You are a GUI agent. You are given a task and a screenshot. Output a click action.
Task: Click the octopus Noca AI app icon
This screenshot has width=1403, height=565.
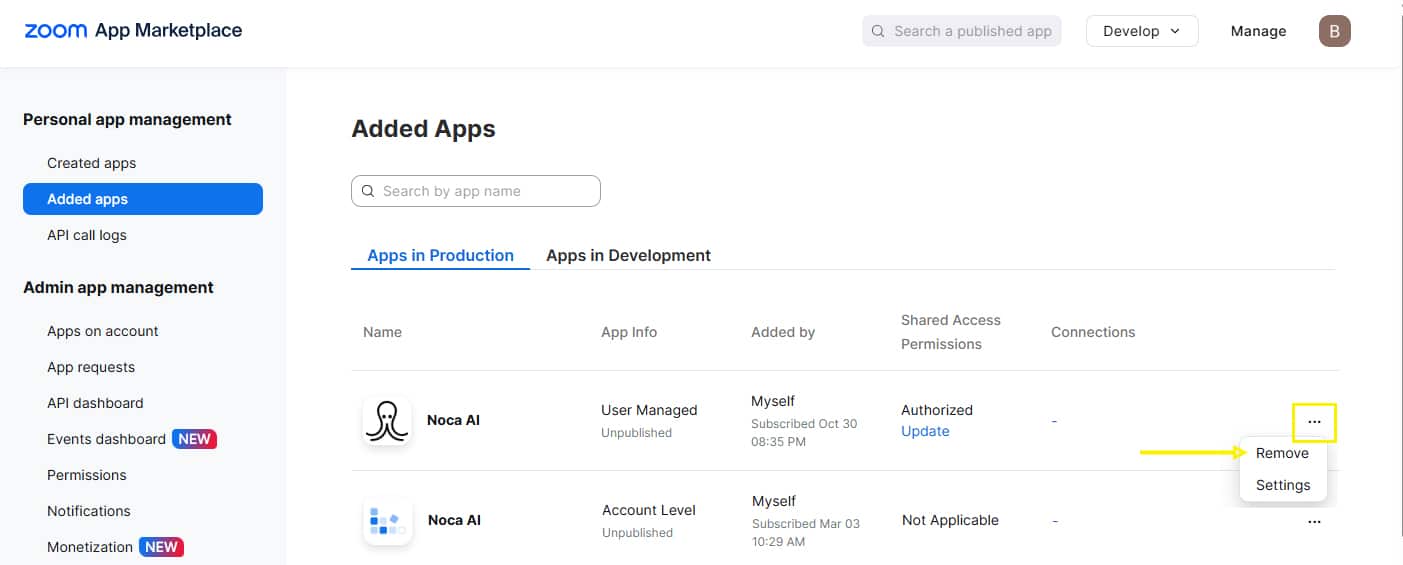[387, 421]
